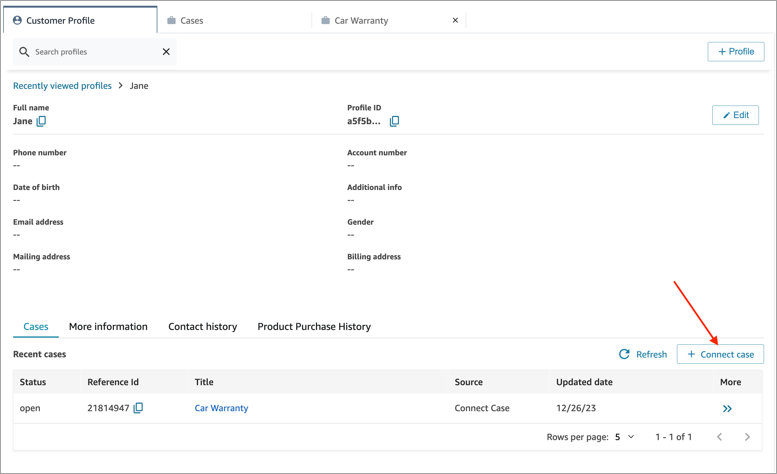Switch to Contact history tab
Viewport: 777px width, 474px height.
click(x=202, y=327)
